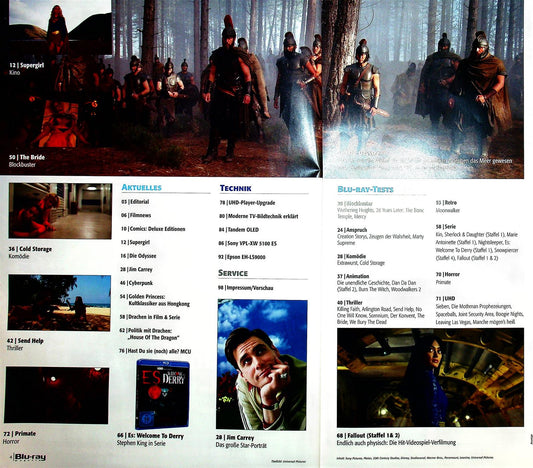Click the '84 | Tandem OLED' entry
The width and height of the screenshot is (533, 468).
[239, 230]
